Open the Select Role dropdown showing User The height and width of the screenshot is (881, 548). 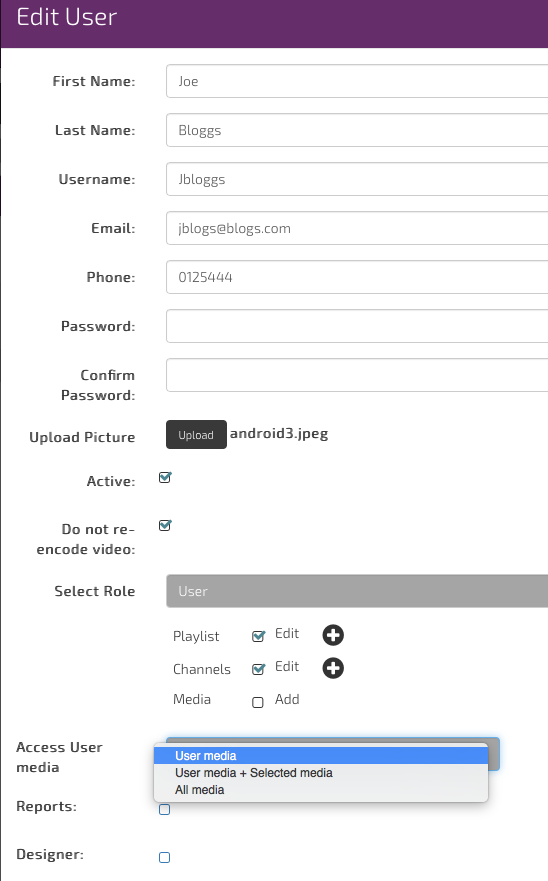click(x=357, y=591)
